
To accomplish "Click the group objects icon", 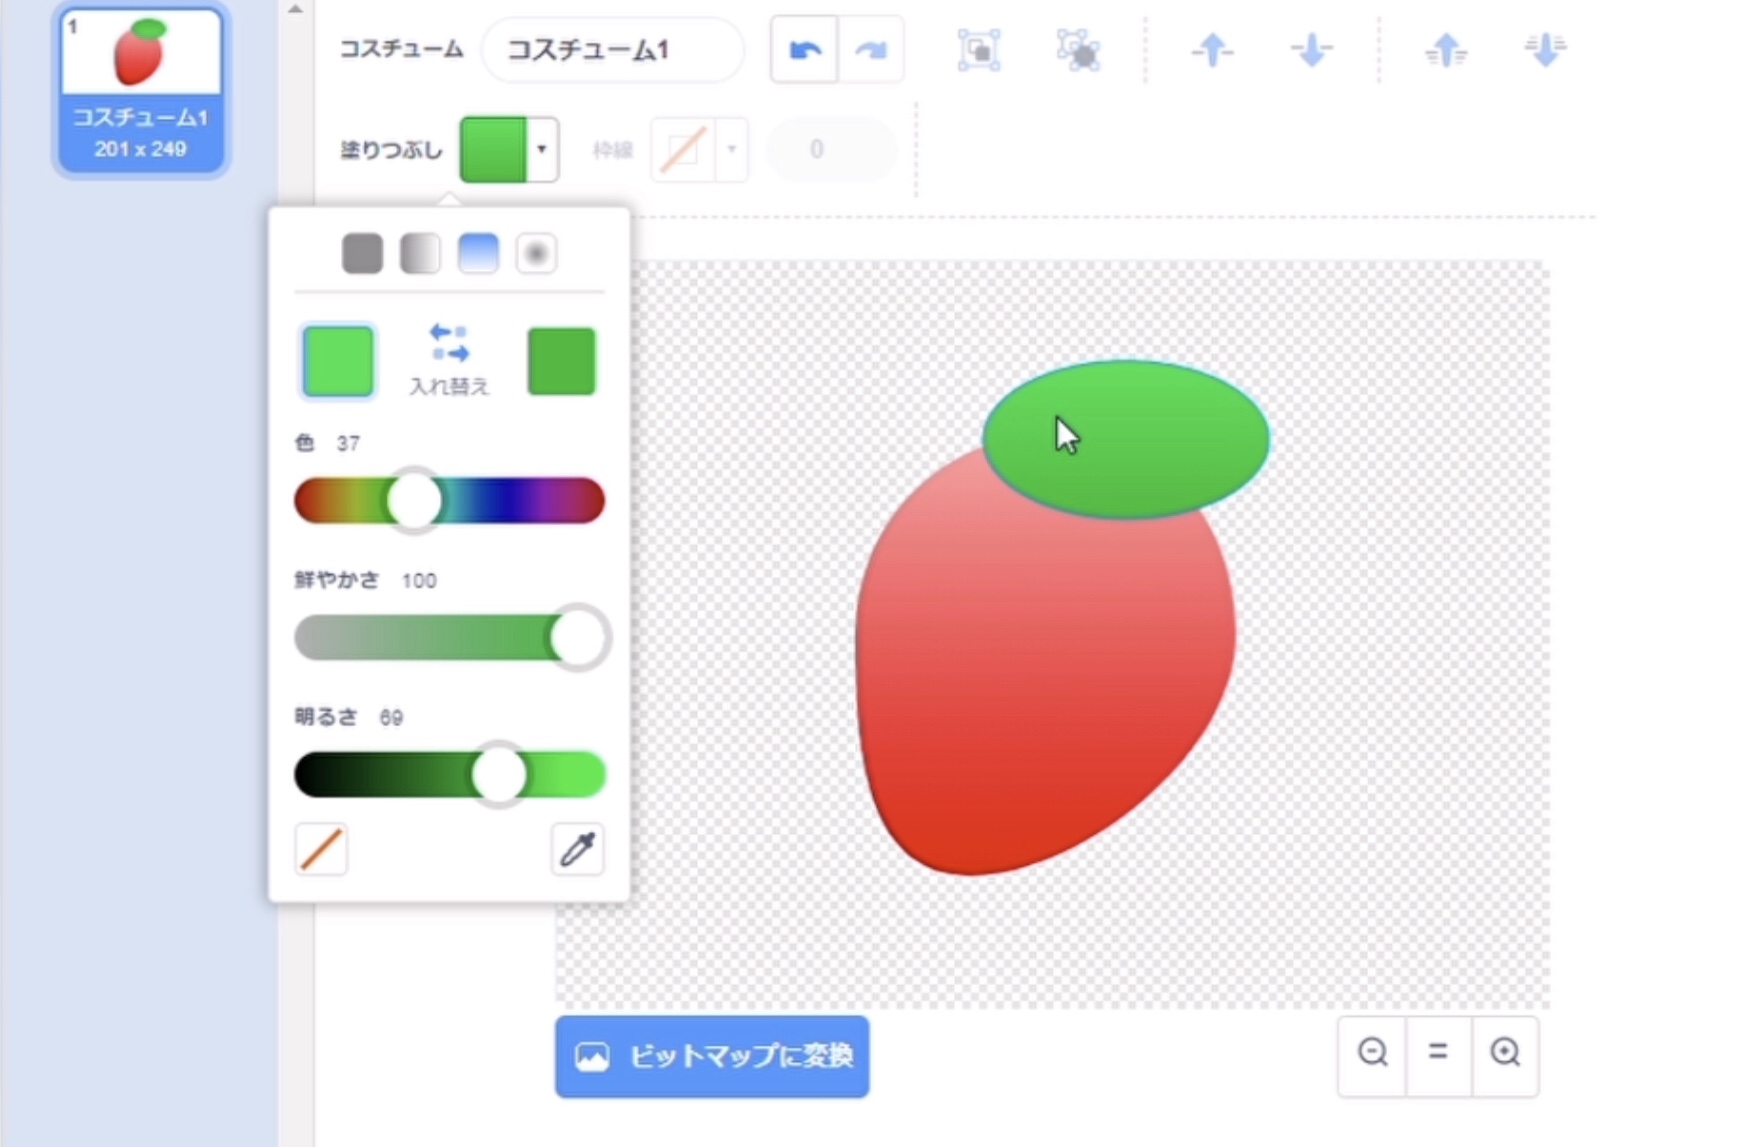I will point(978,49).
